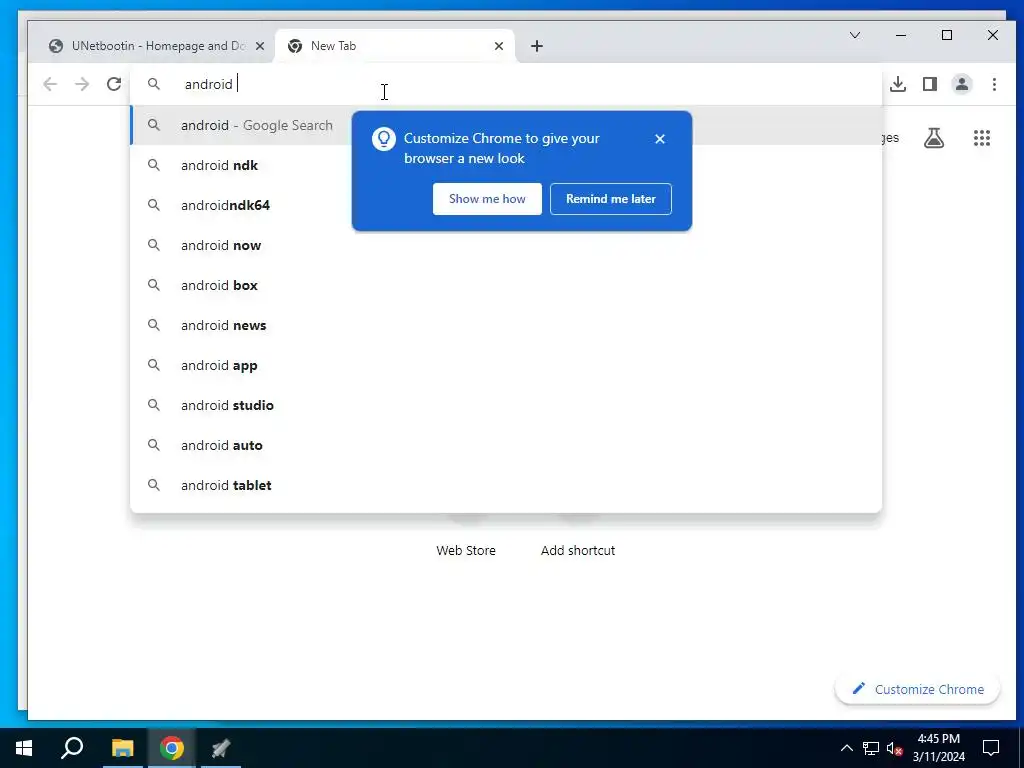Open File Explorer from taskbar
The height and width of the screenshot is (768, 1024).
[122, 748]
